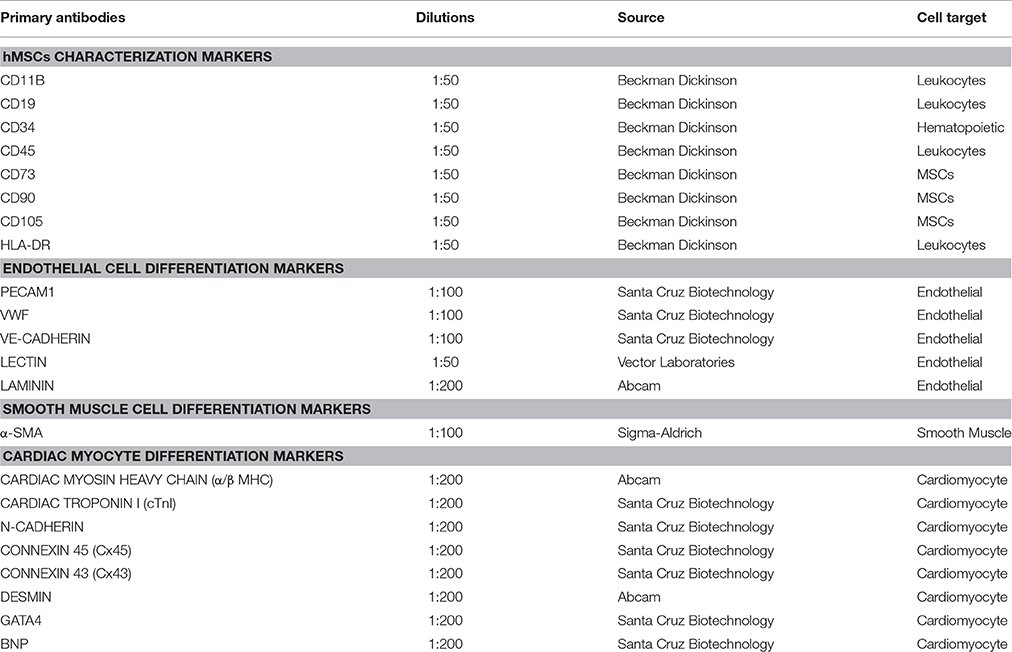Click the CD34 antibody cell
This screenshot has height=652, width=1012.
[x=17, y=128]
